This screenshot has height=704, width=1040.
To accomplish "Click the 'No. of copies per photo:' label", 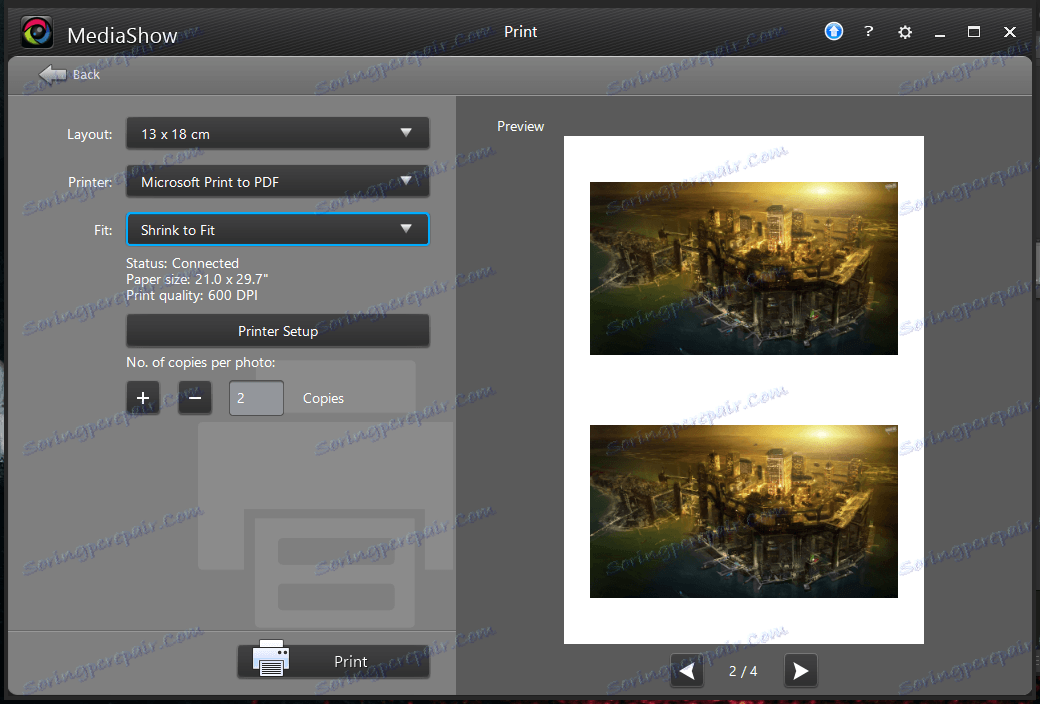I will coord(200,362).
